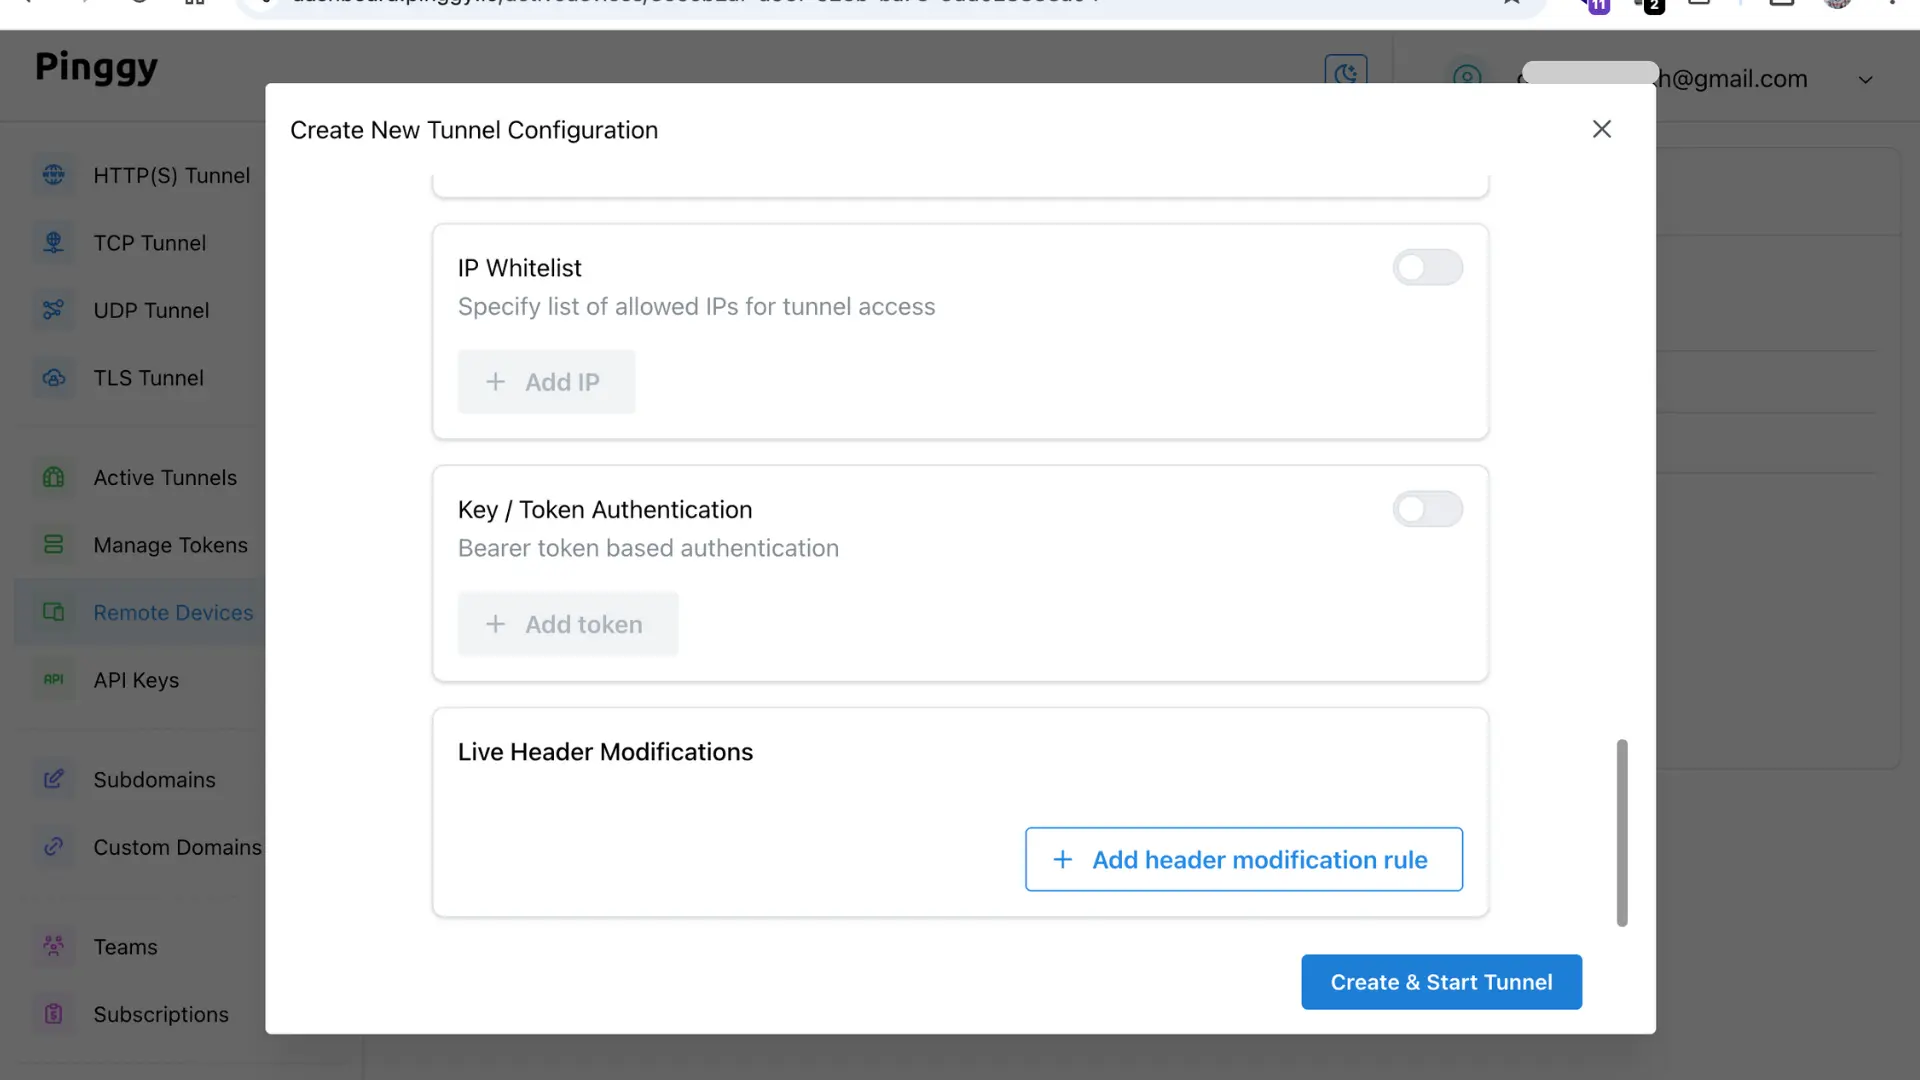Click the Subdomains edit icon
Image resolution: width=1920 pixels, height=1080 pixels.
click(x=54, y=779)
